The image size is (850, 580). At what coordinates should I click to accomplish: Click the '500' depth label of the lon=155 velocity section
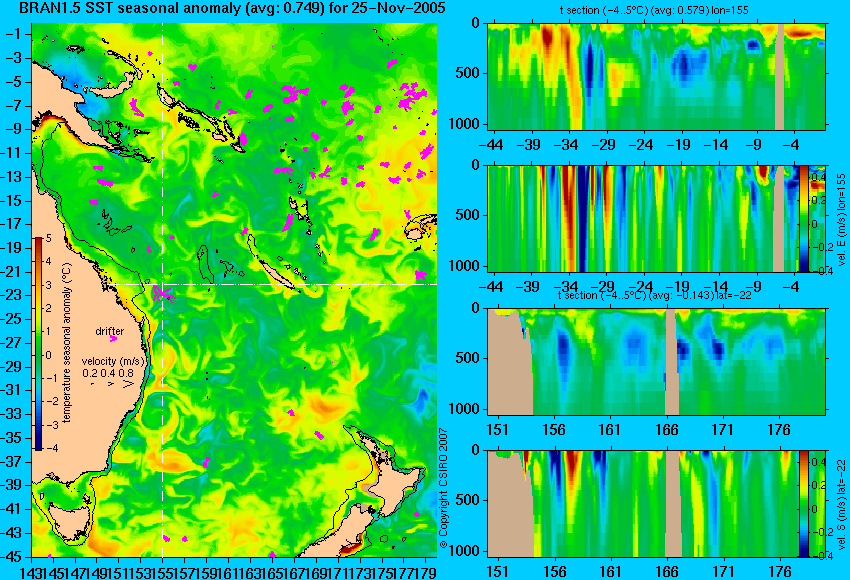(x=468, y=215)
